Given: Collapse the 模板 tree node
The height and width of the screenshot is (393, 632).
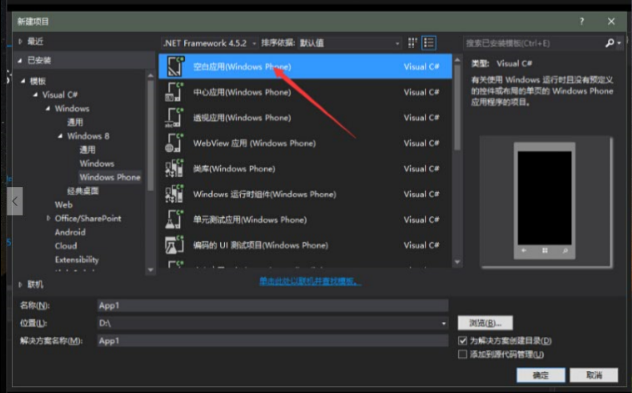Looking at the screenshot, I should click(x=23, y=81).
